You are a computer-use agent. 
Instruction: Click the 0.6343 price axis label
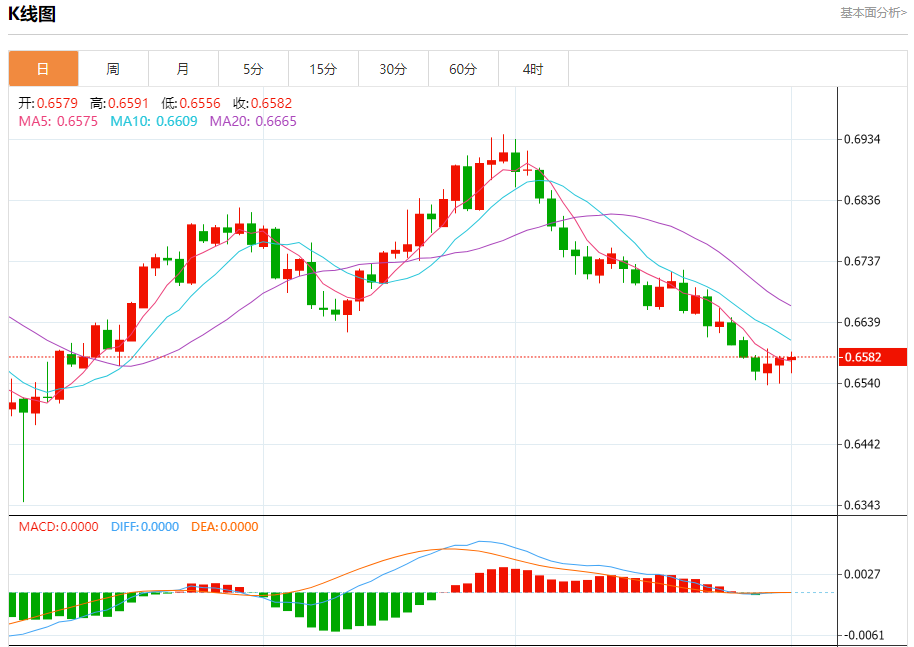[x=862, y=505]
